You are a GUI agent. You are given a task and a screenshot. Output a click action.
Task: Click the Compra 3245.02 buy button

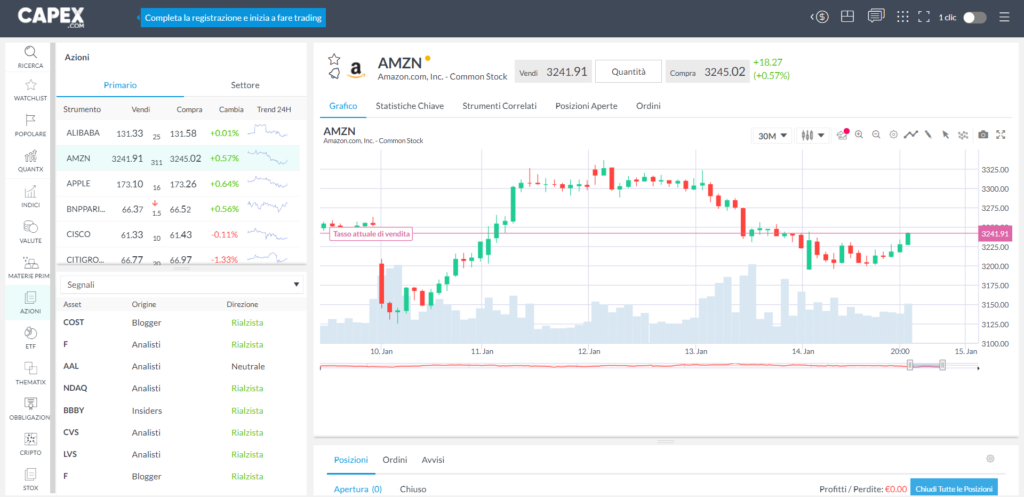[707, 72]
